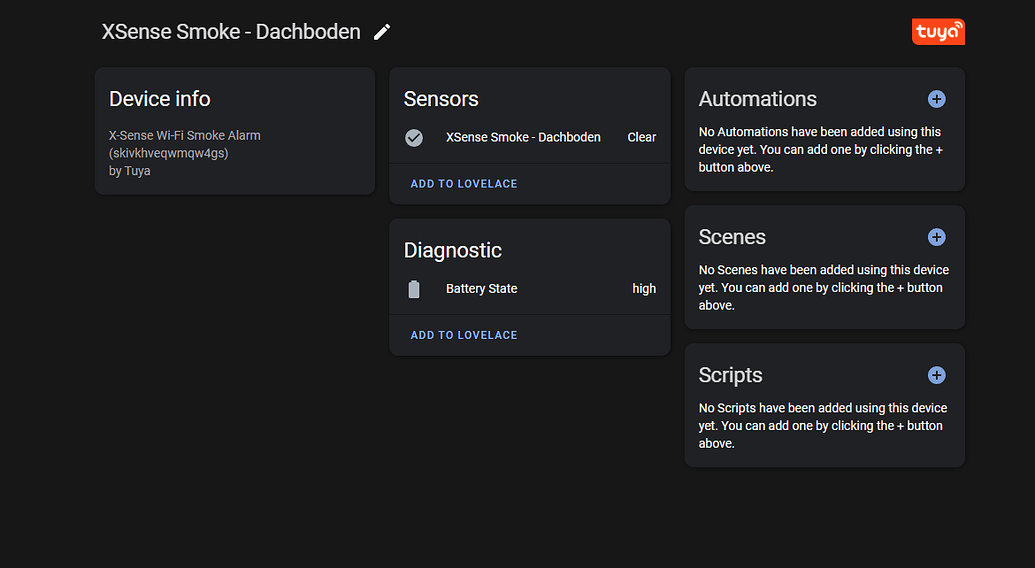Open the Tuya integration logo
The height and width of the screenshot is (568, 1035).
click(x=938, y=32)
